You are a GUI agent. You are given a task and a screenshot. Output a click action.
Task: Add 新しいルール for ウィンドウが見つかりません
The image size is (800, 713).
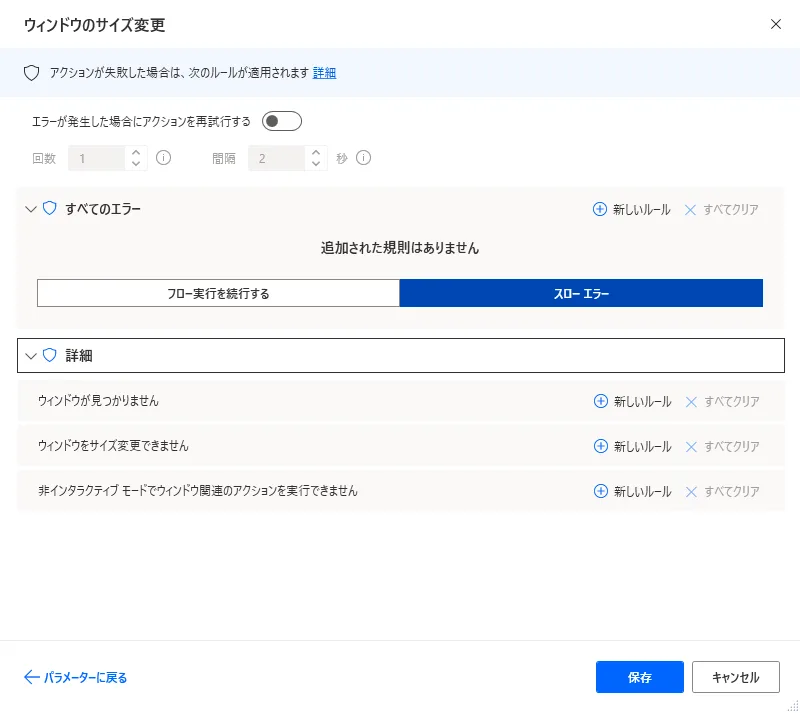coord(632,401)
